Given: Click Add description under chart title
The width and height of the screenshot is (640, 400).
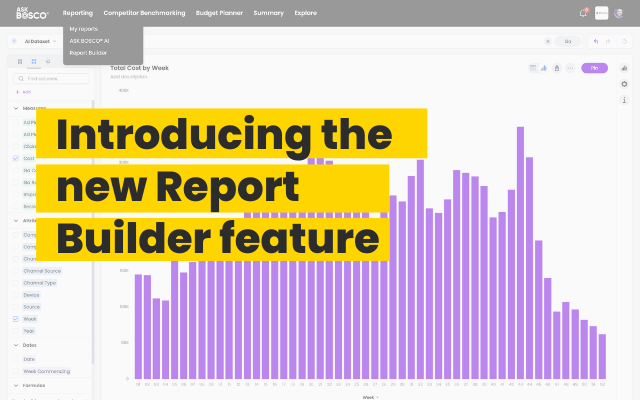Looking at the screenshot, I should click(129, 77).
